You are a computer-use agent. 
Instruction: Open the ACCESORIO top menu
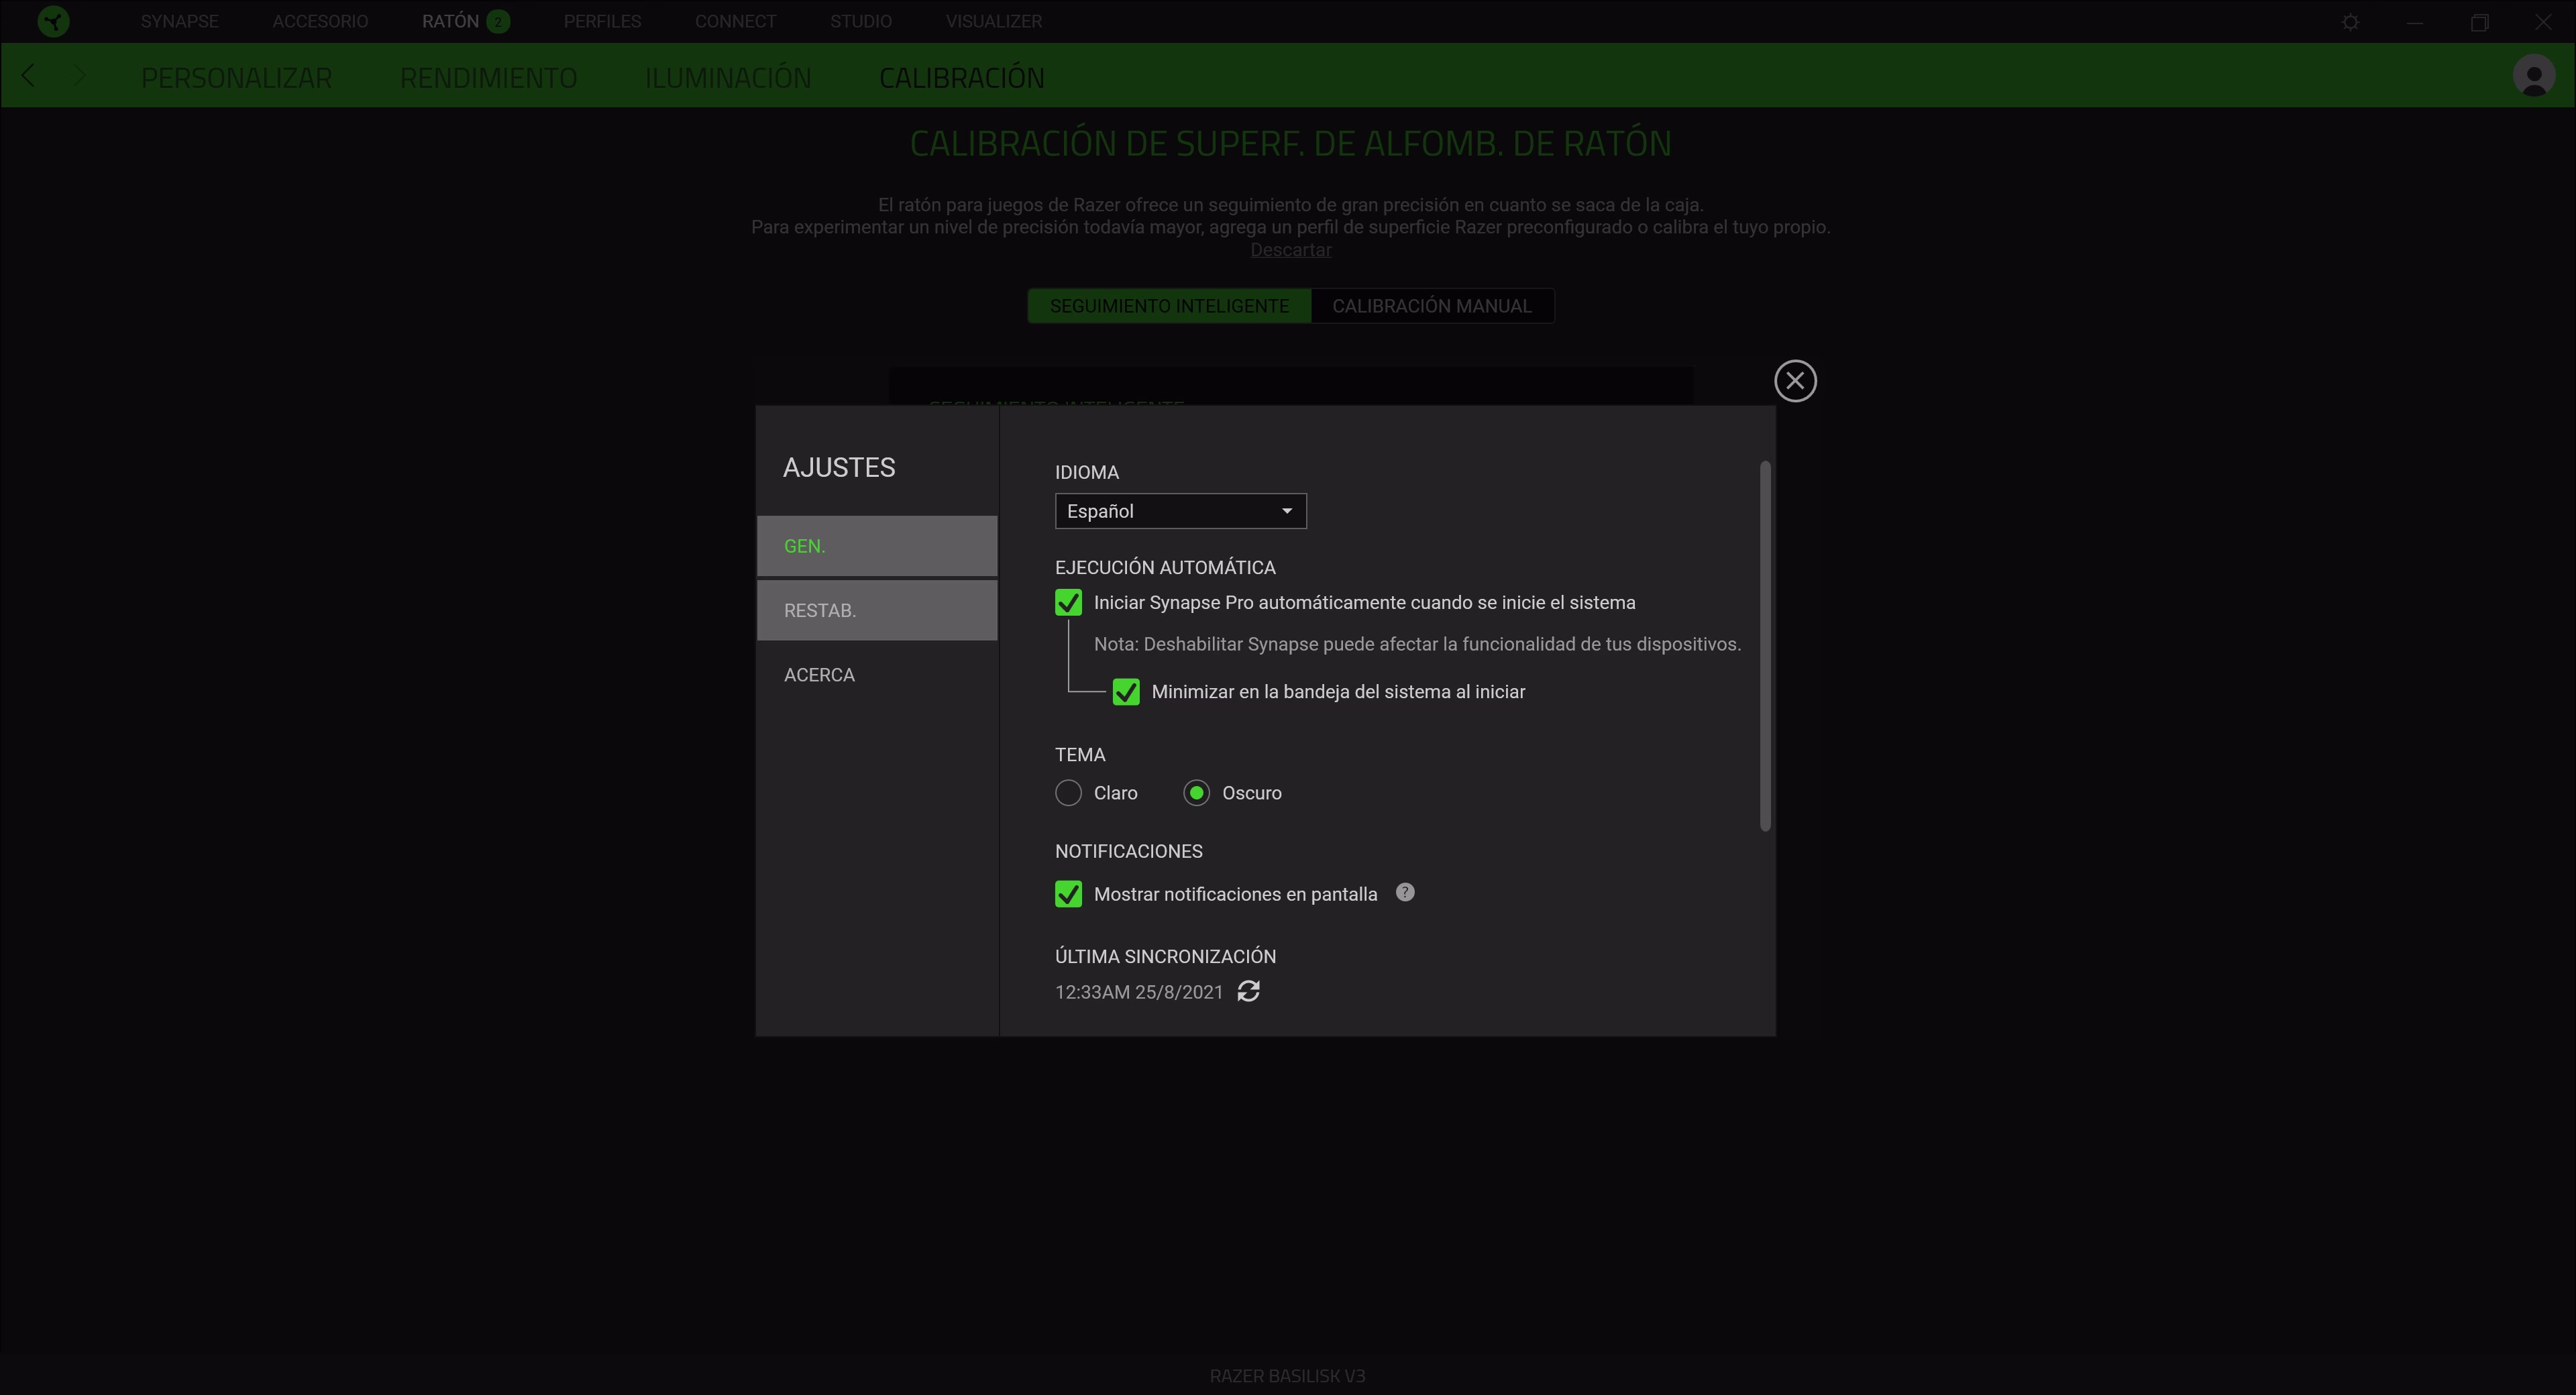click(320, 21)
